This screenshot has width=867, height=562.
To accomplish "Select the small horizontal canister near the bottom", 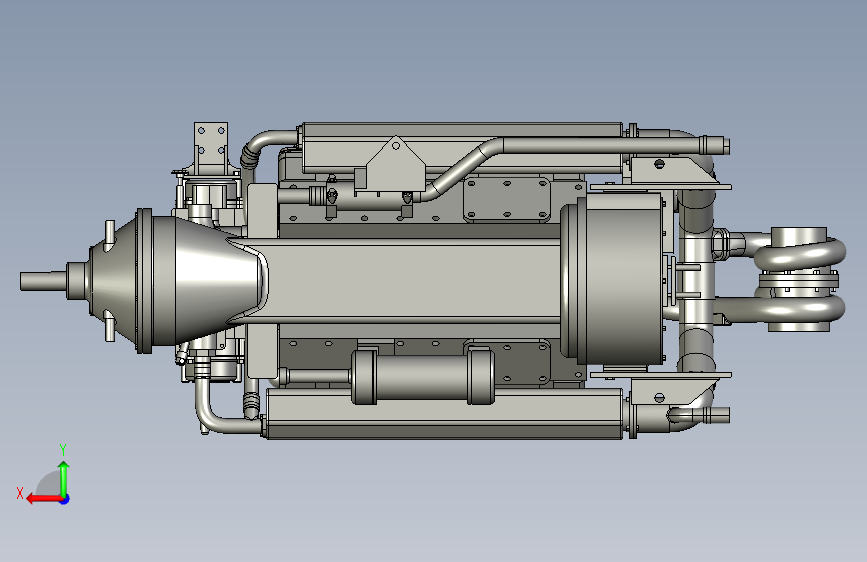I will [x=422, y=377].
